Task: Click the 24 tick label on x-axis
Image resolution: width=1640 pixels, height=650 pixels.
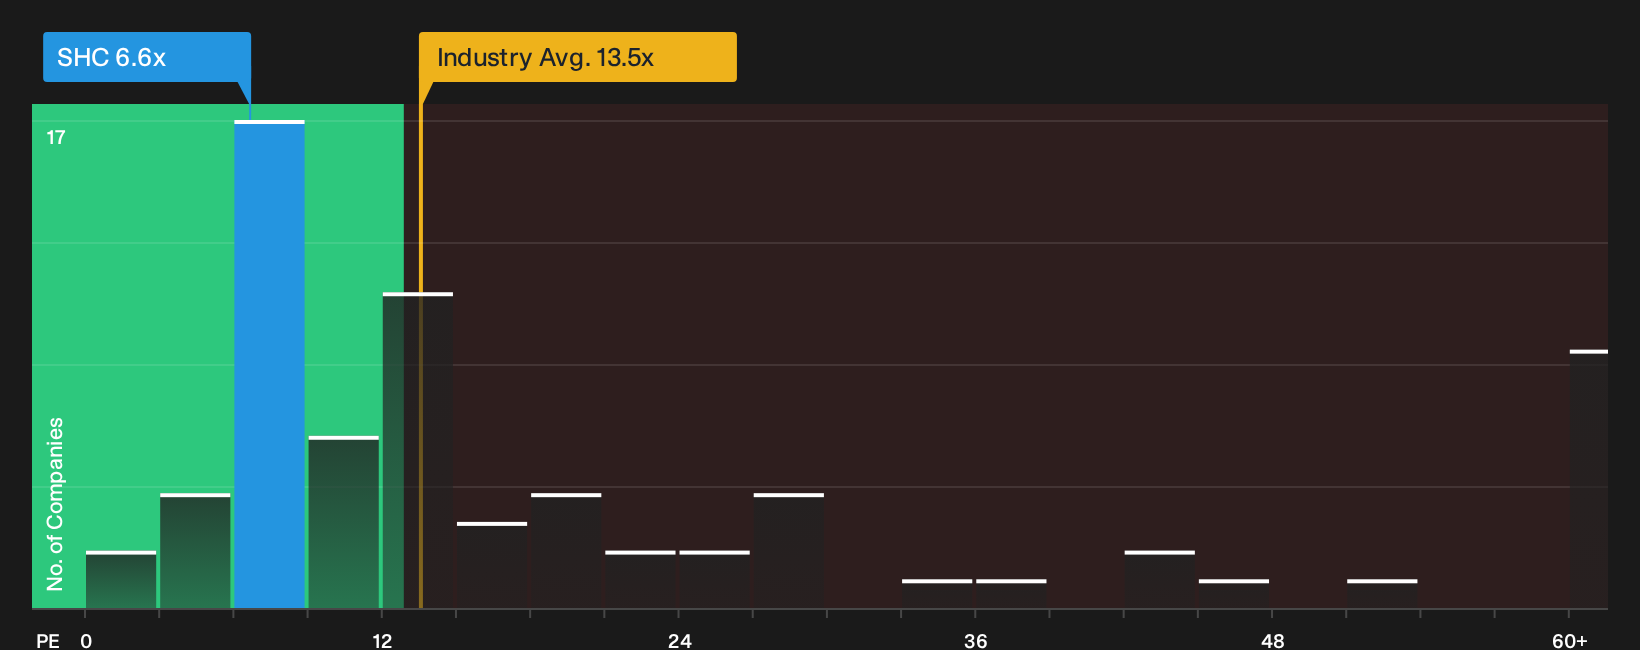Action: [x=679, y=641]
